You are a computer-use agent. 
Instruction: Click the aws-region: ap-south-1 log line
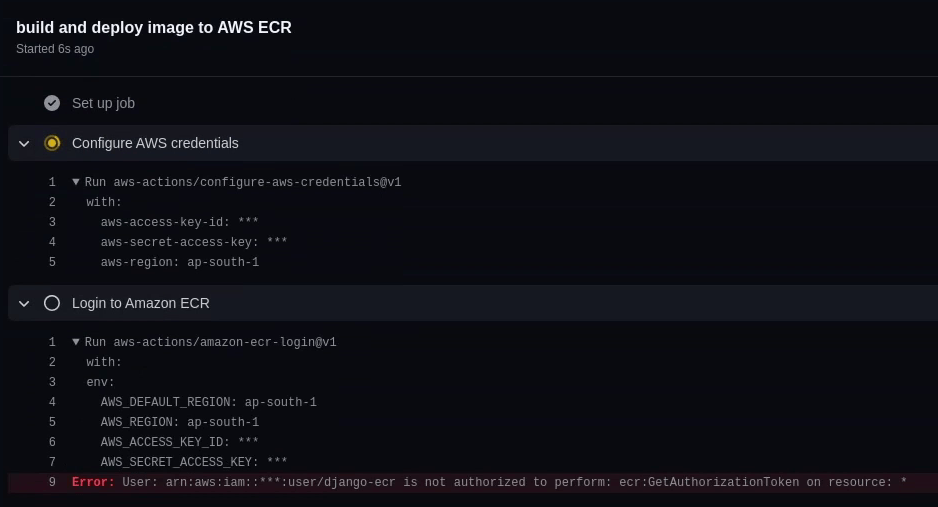click(x=179, y=262)
